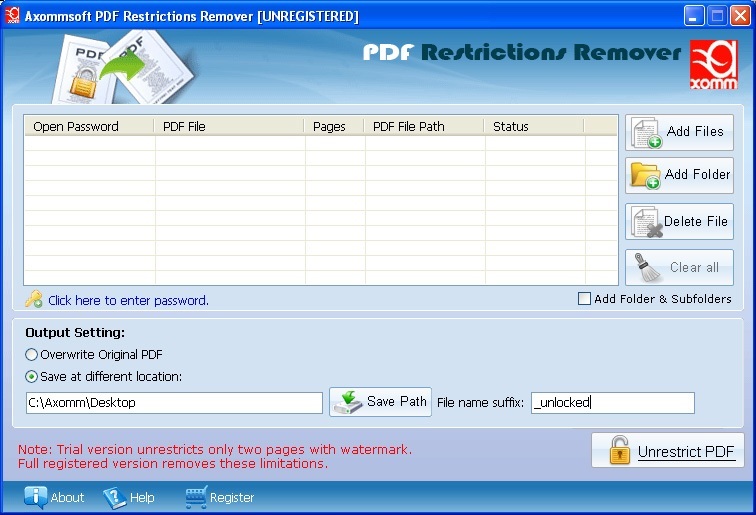Image resolution: width=756 pixels, height=515 pixels.
Task: Click the folder icon on Add Folder
Action: [x=645, y=176]
